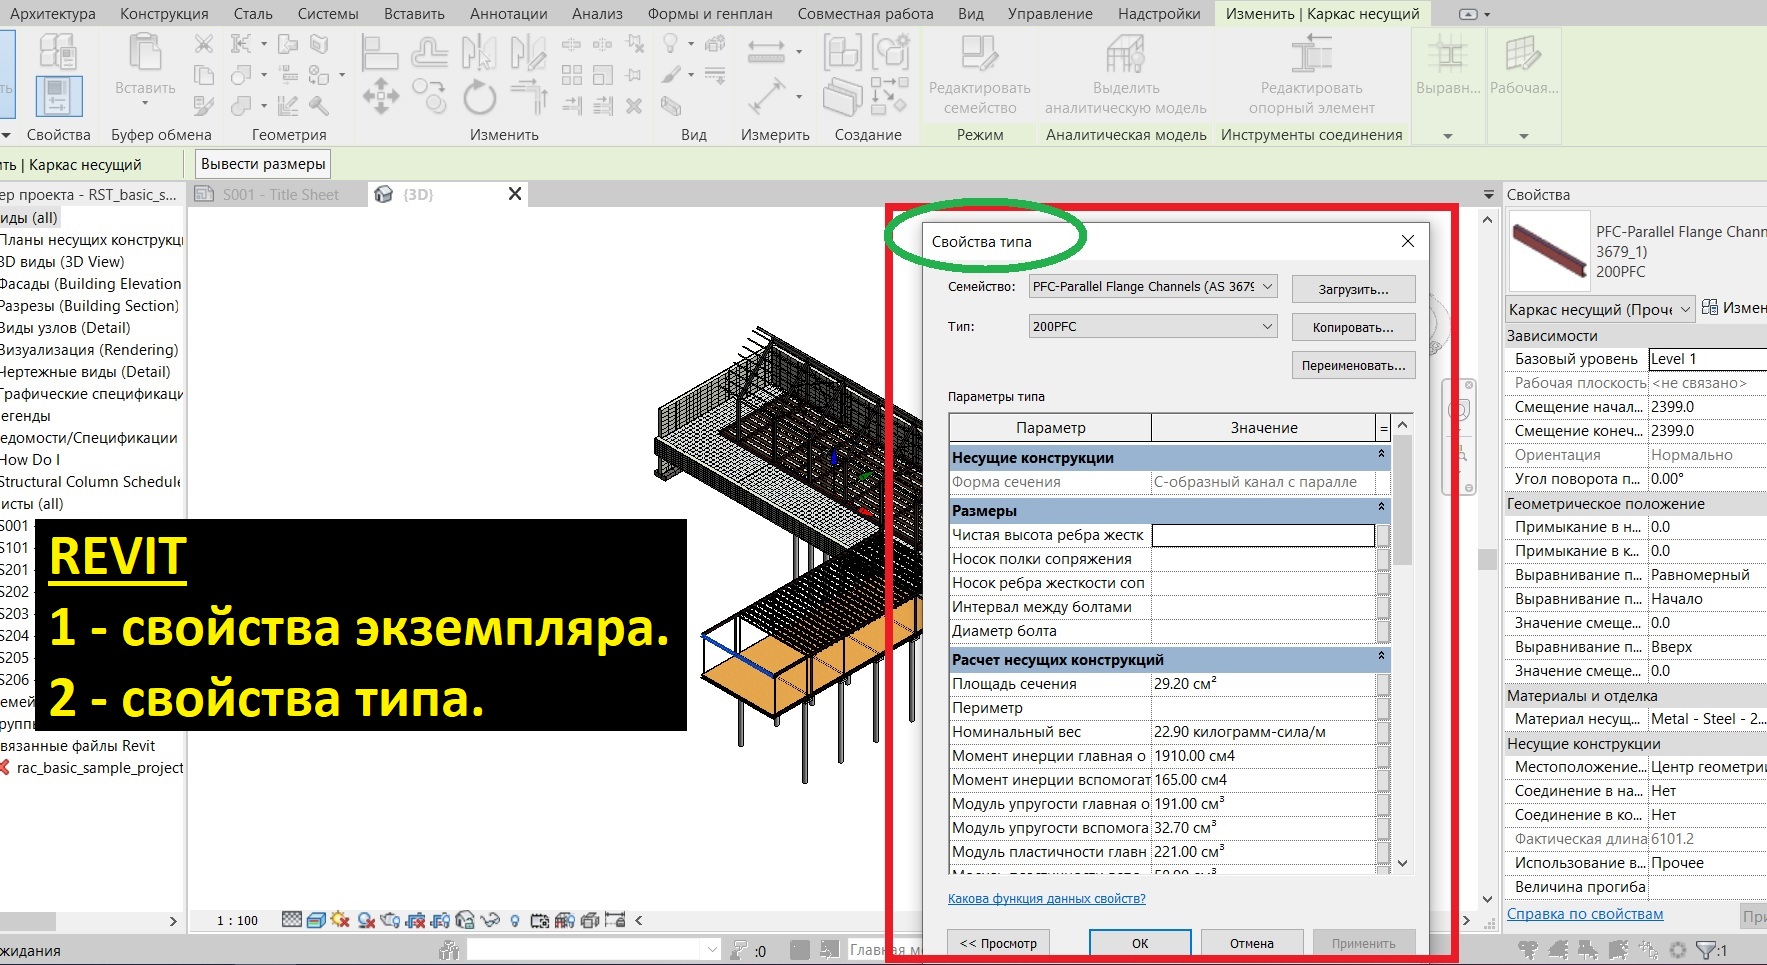Click the empty value field for Чистая высота

1263,534
